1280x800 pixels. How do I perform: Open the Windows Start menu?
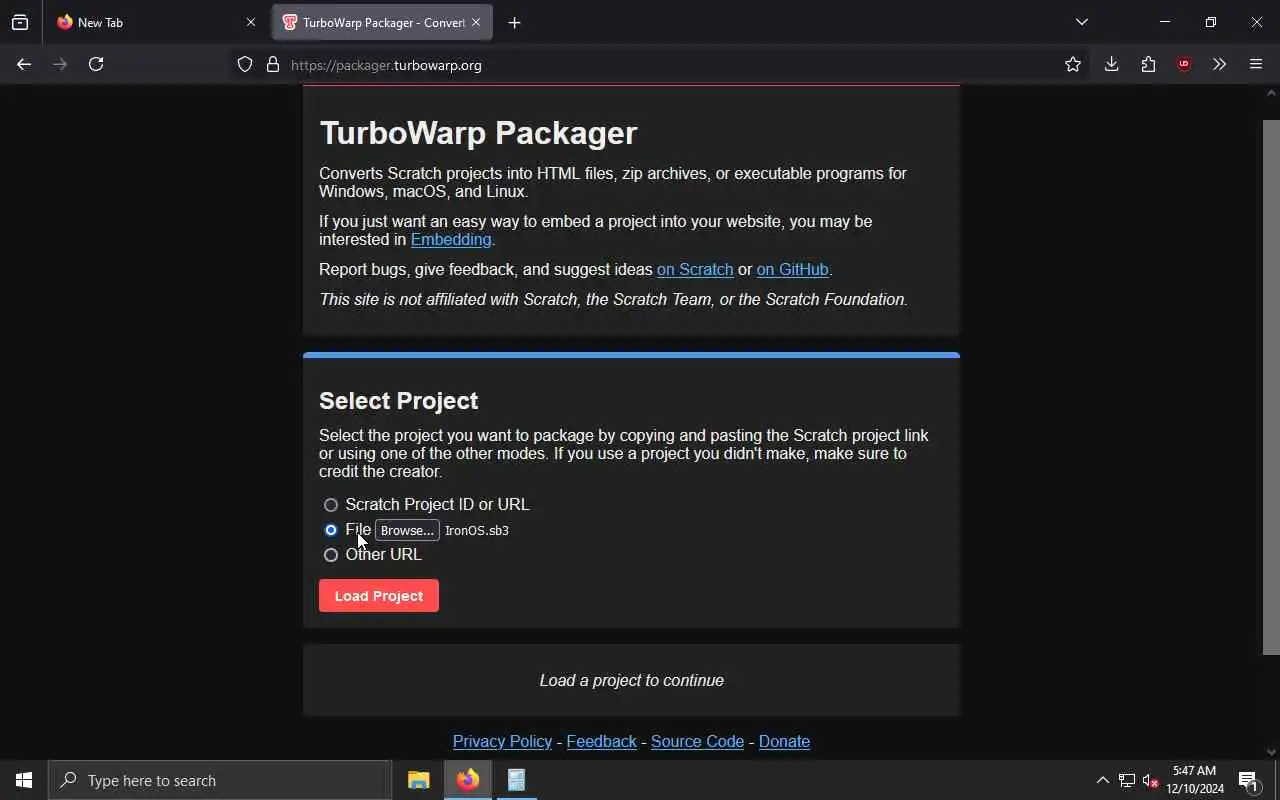pyautogui.click(x=24, y=780)
